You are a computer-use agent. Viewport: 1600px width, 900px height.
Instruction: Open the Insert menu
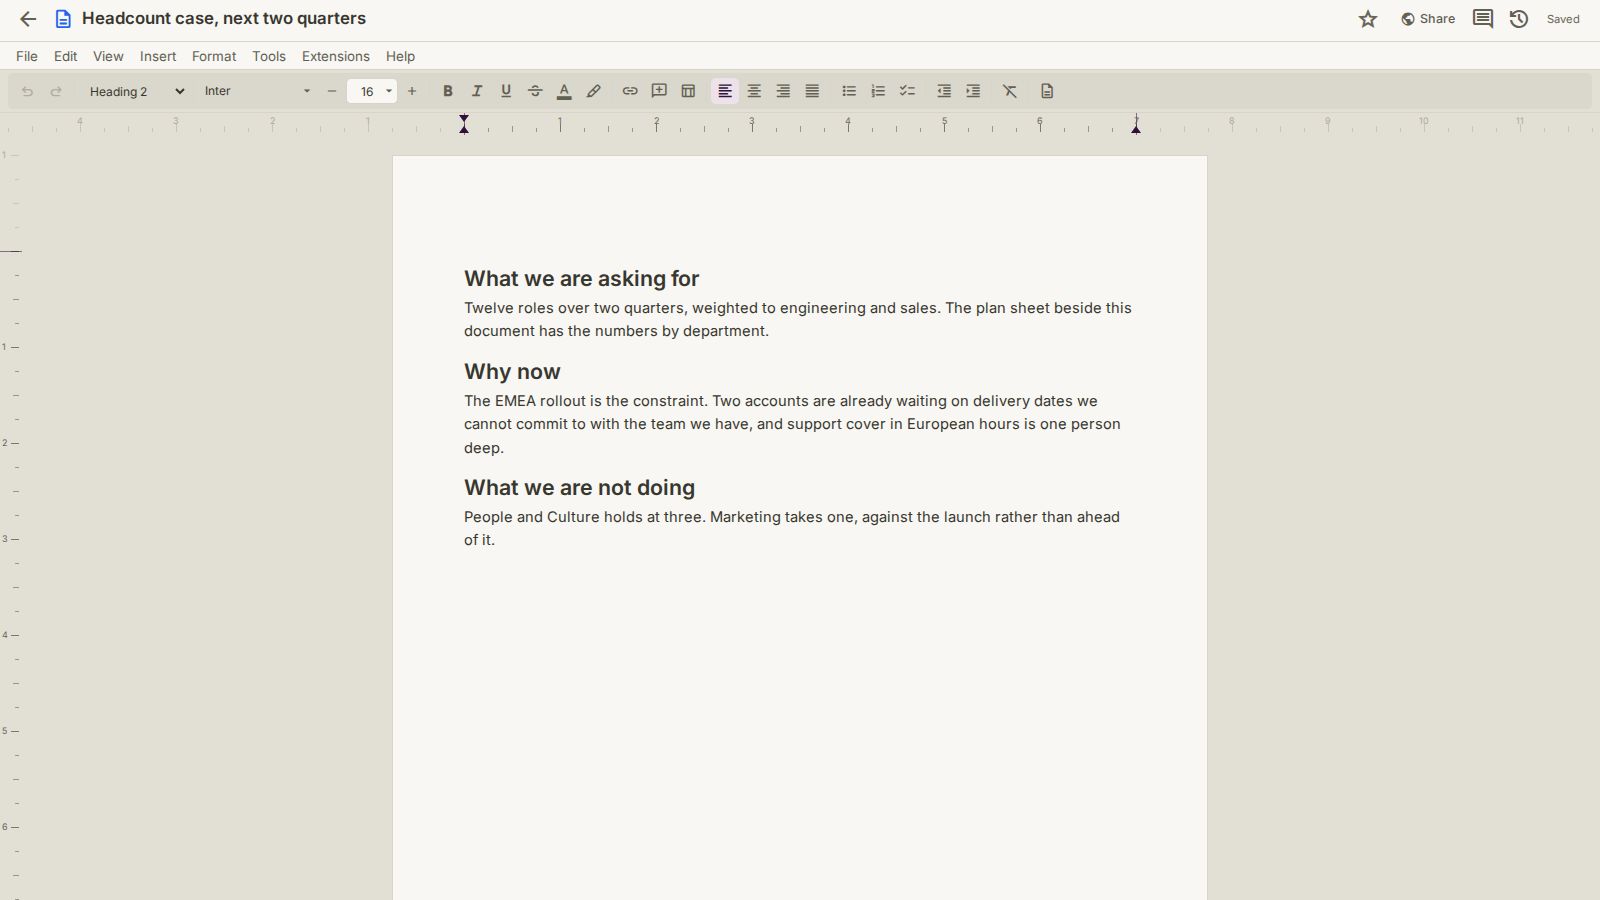click(x=158, y=56)
